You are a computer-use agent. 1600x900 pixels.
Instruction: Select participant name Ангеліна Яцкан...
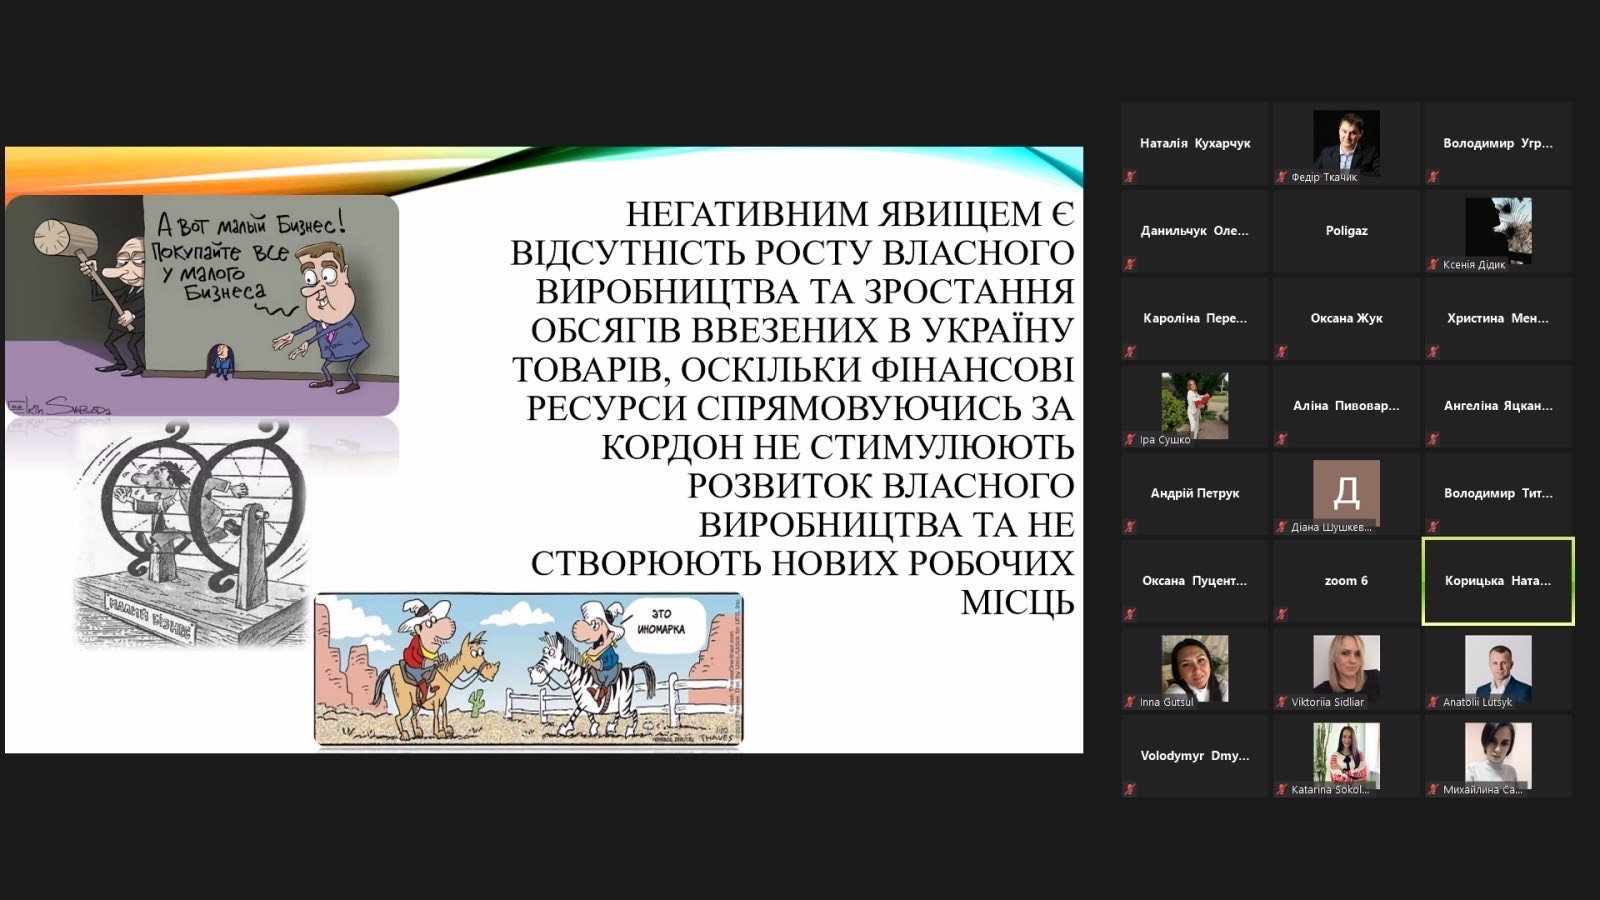(1498, 406)
